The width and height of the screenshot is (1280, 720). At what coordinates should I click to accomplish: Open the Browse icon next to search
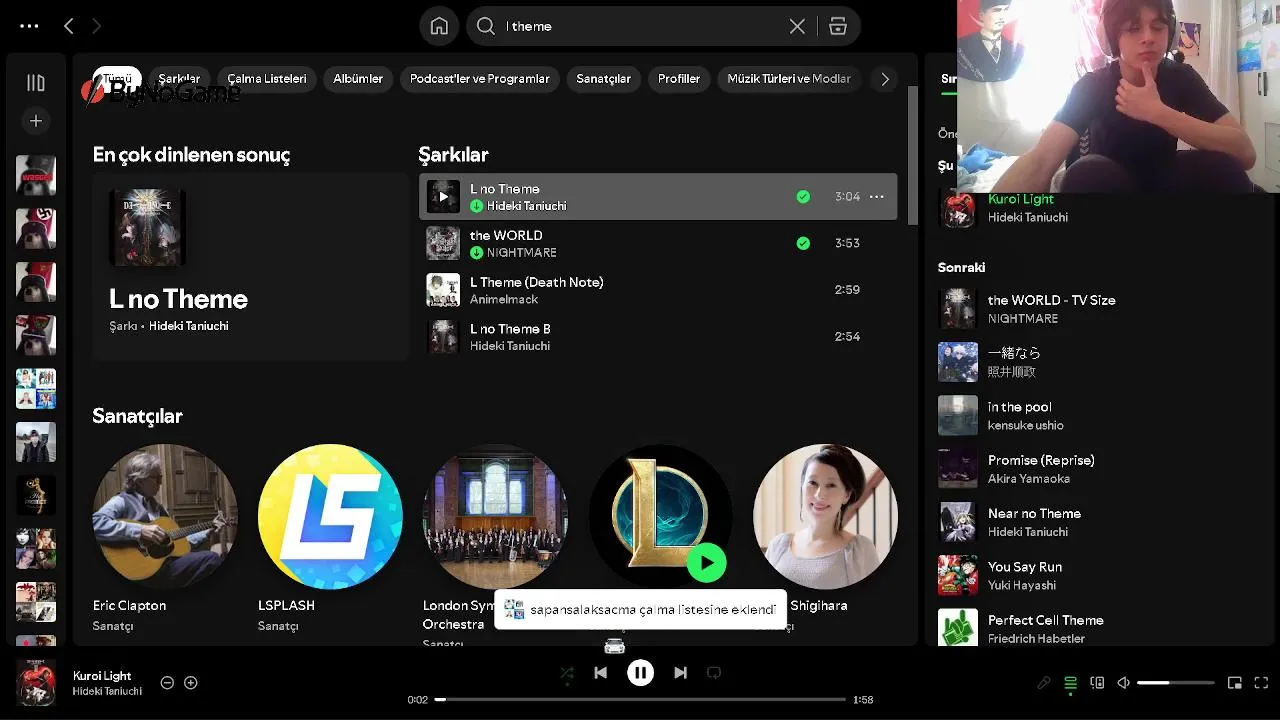pos(838,26)
